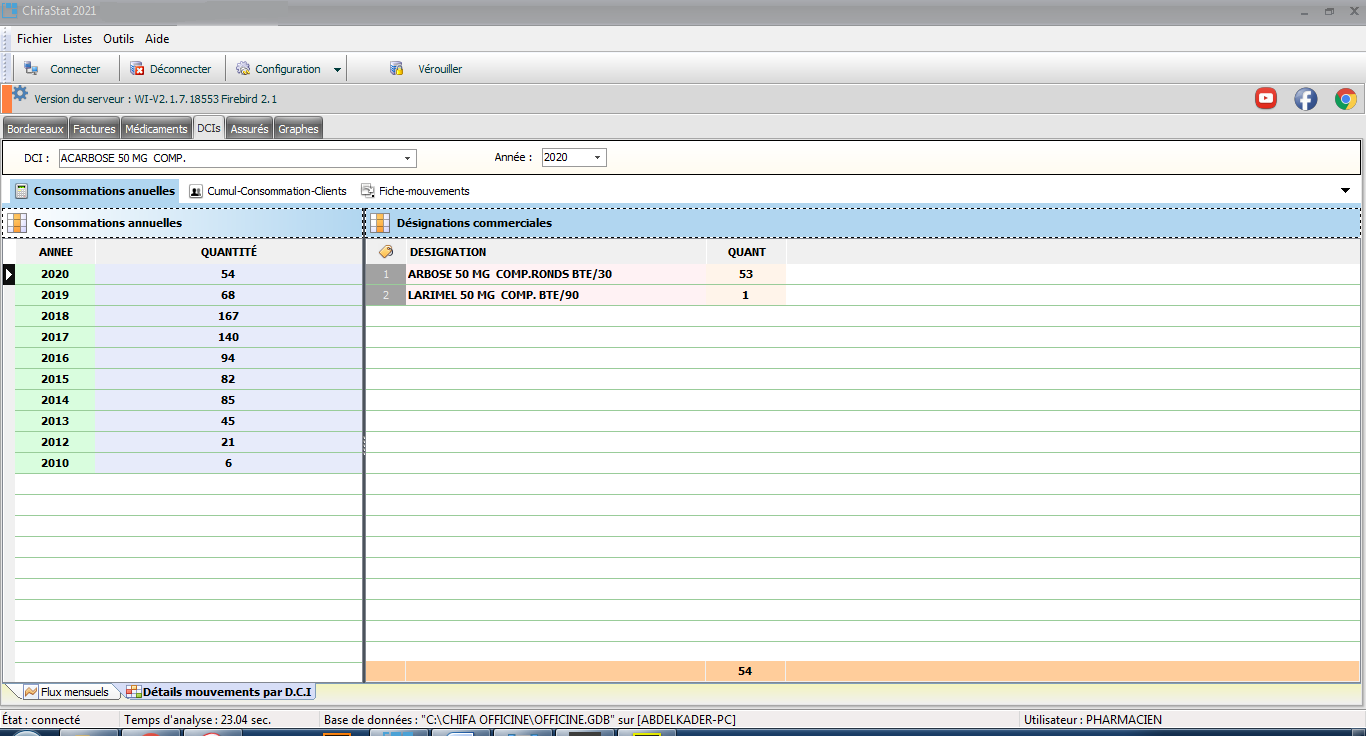Click the Connecter toolbar icon

(x=31, y=69)
